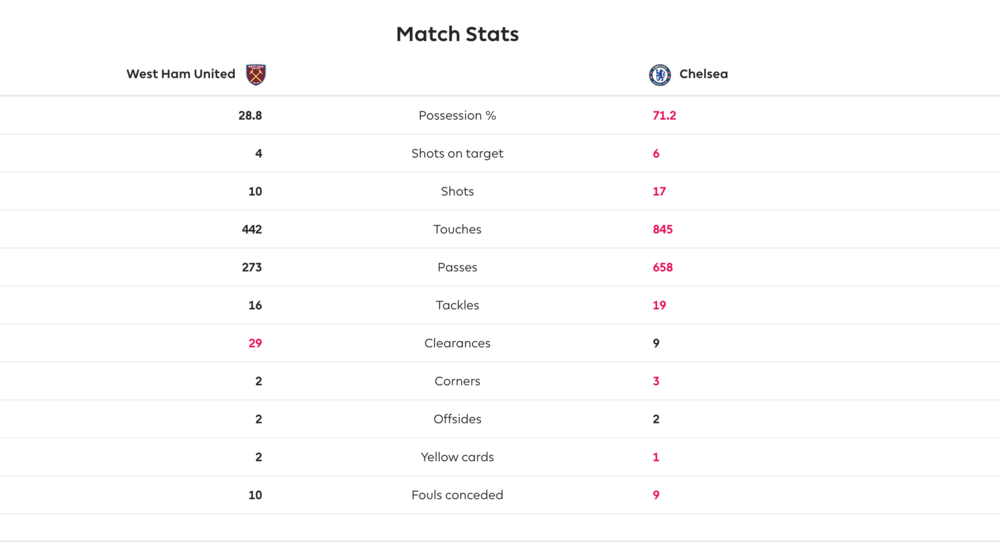
Task: Select the Tackles stat label
Action: [457, 305]
